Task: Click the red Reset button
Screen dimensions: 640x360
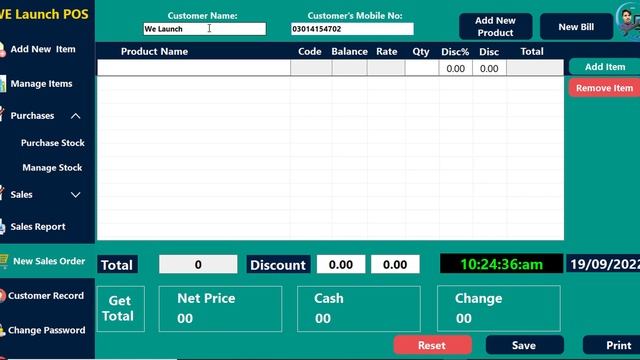Action: click(433, 345)
